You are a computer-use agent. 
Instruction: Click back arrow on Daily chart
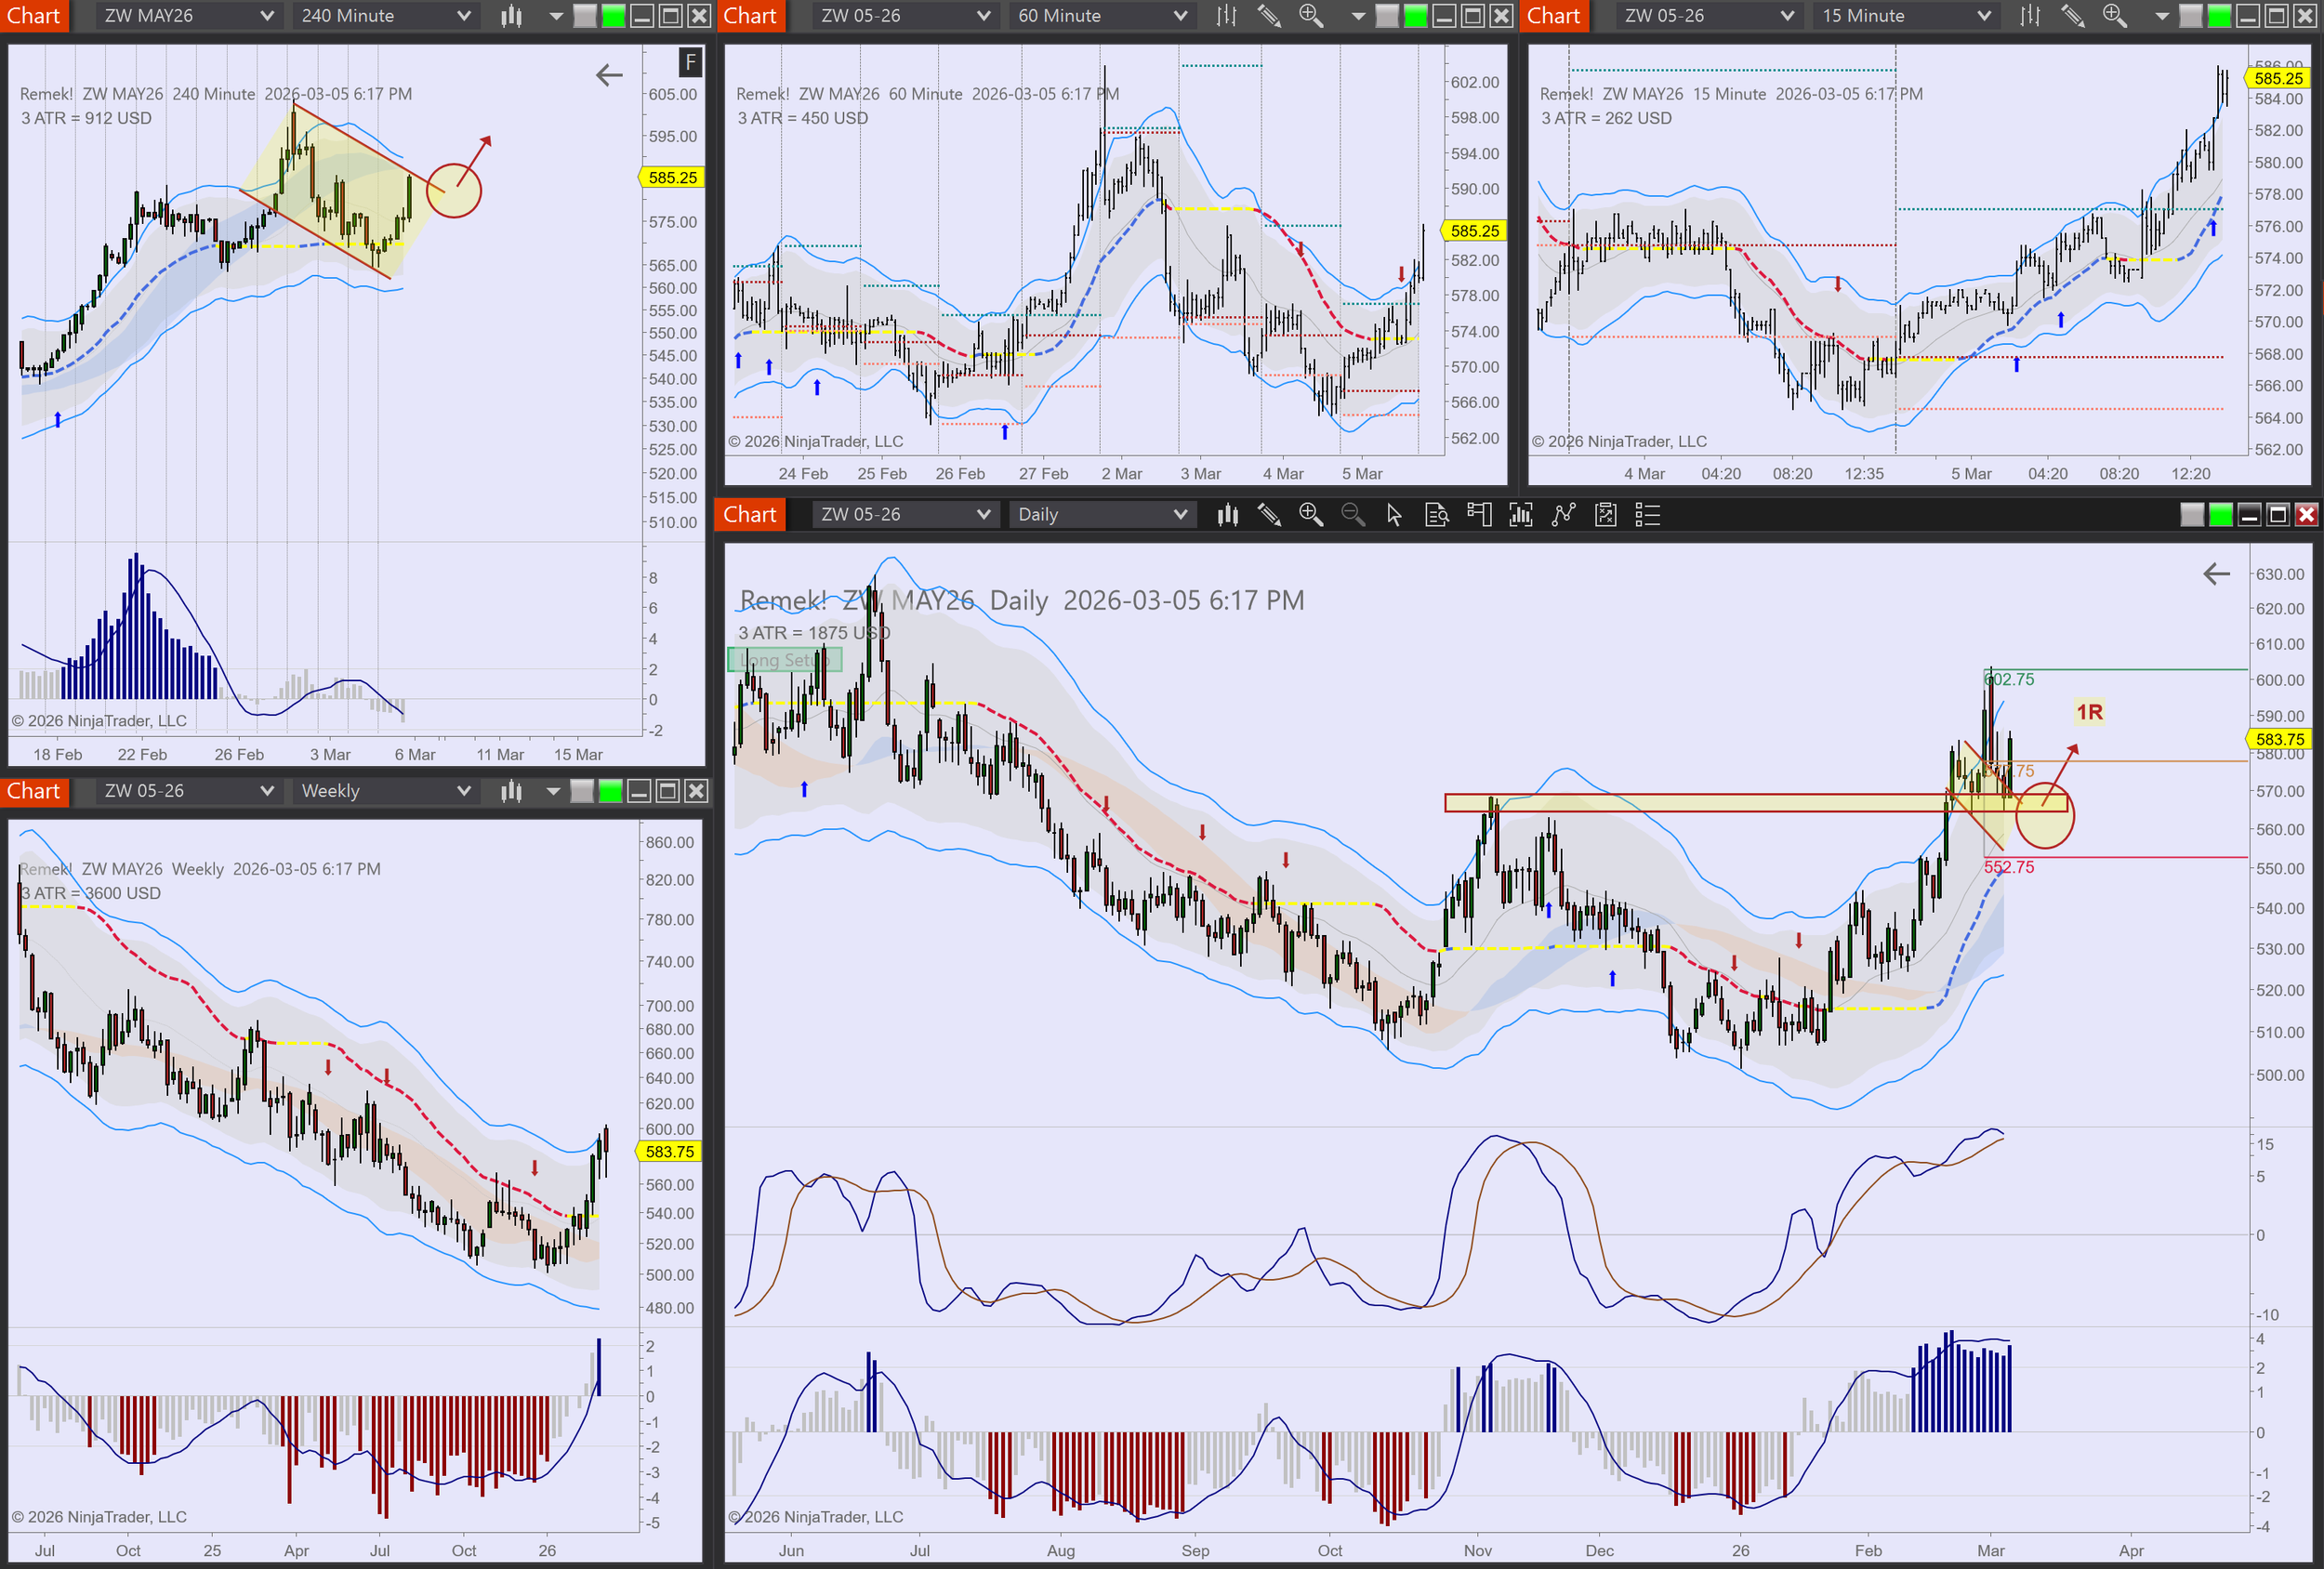(x=2217, y=574)
